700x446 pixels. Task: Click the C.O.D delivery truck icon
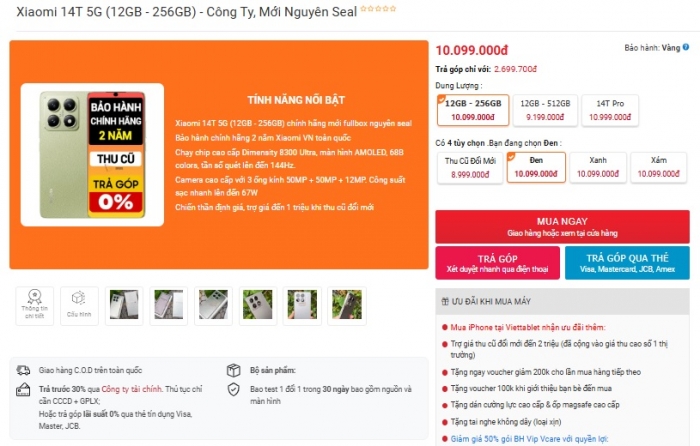click(x=23, y=370)
